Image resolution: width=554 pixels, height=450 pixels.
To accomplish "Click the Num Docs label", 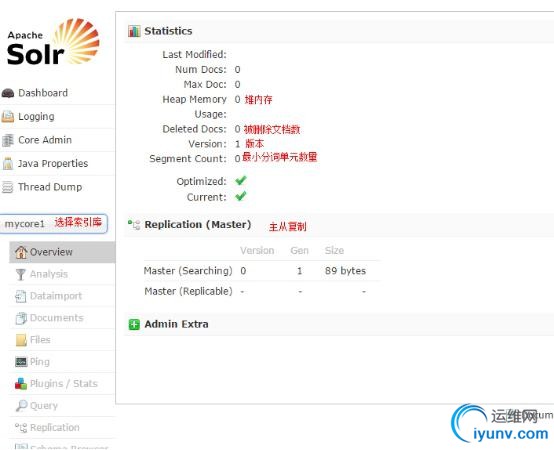I will tap(201, 70).
